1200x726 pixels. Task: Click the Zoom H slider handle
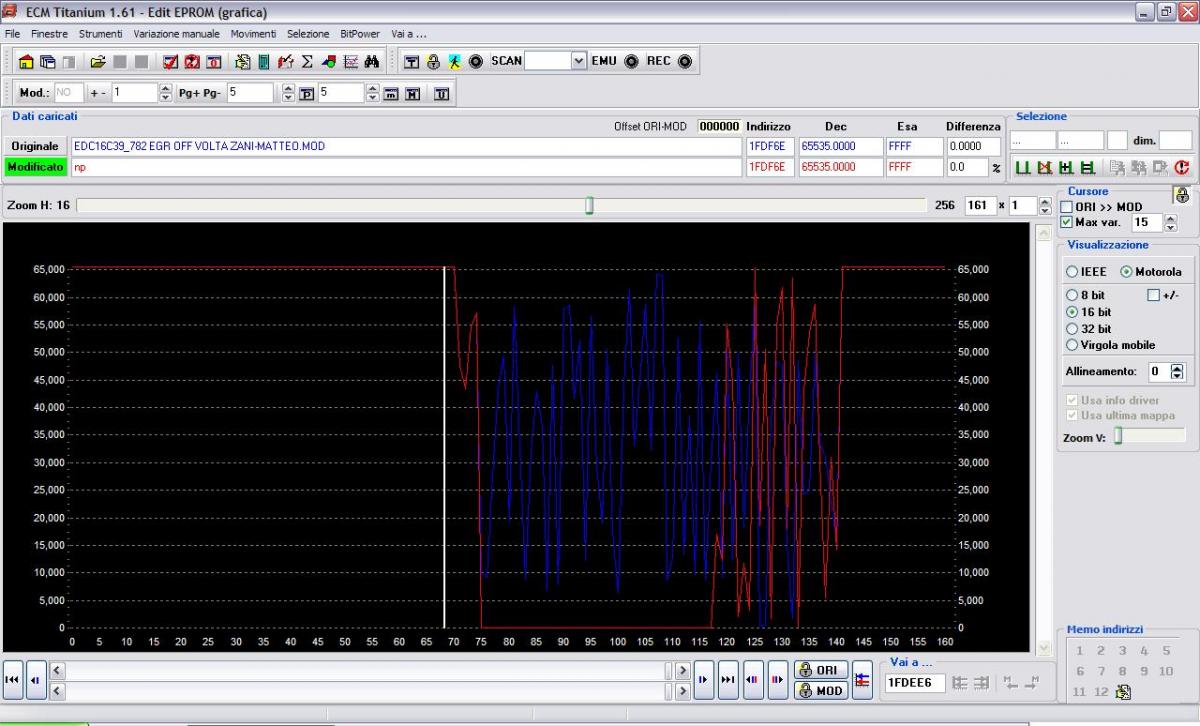(589, 205)
